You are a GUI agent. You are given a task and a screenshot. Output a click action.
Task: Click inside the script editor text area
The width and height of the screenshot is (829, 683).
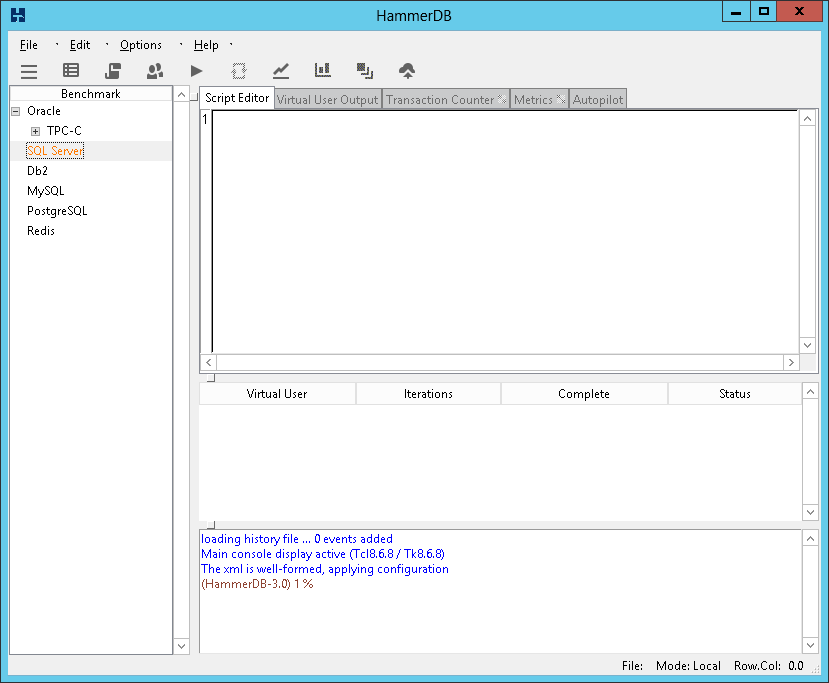click(500, 230)
